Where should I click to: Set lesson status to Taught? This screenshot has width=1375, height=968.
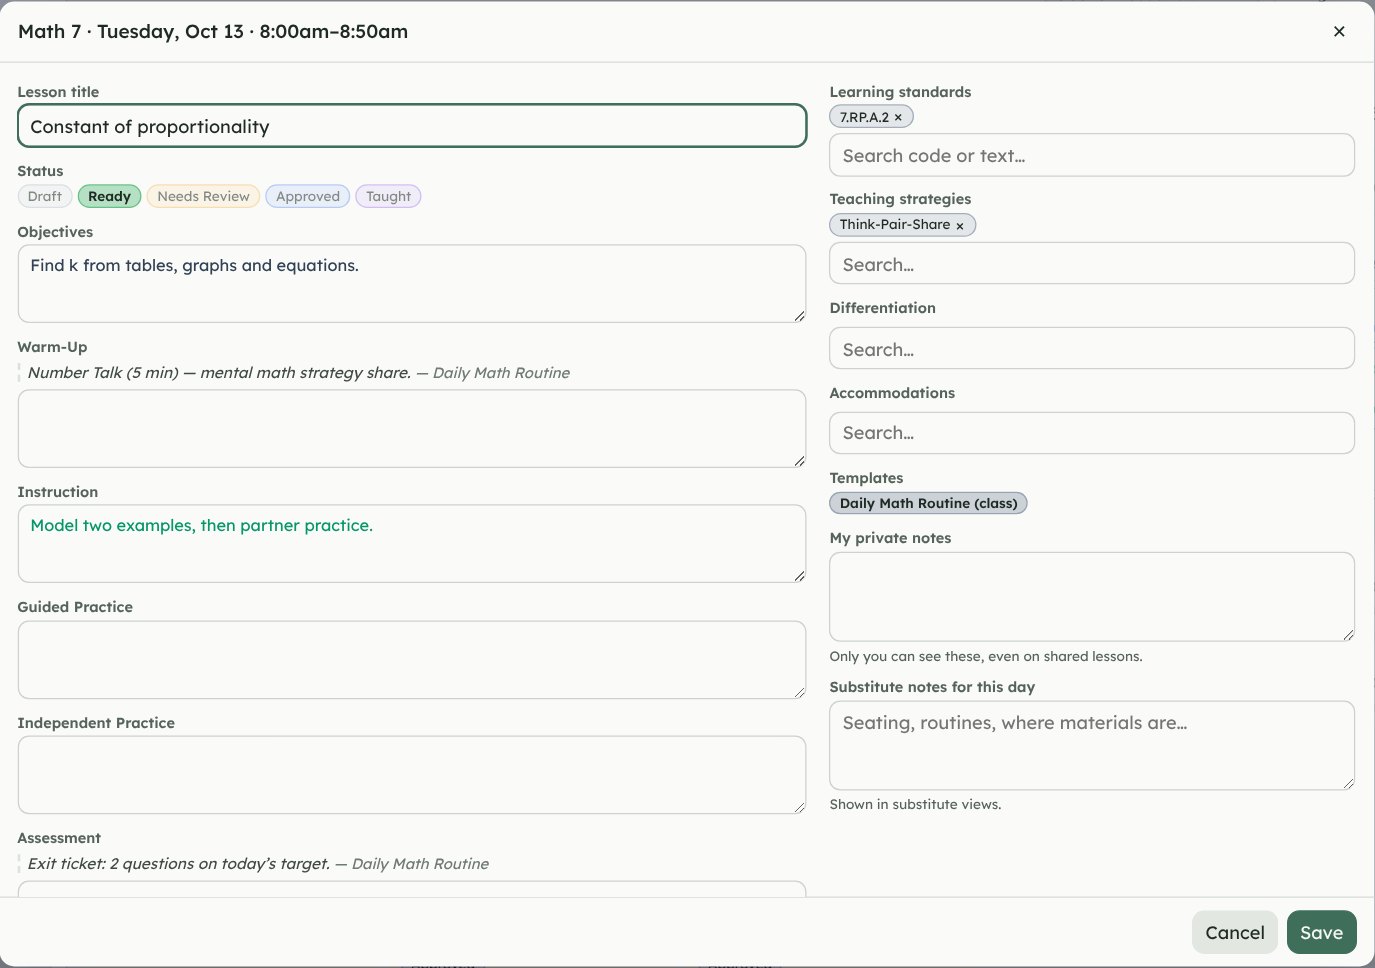click(x=388, y=196)
